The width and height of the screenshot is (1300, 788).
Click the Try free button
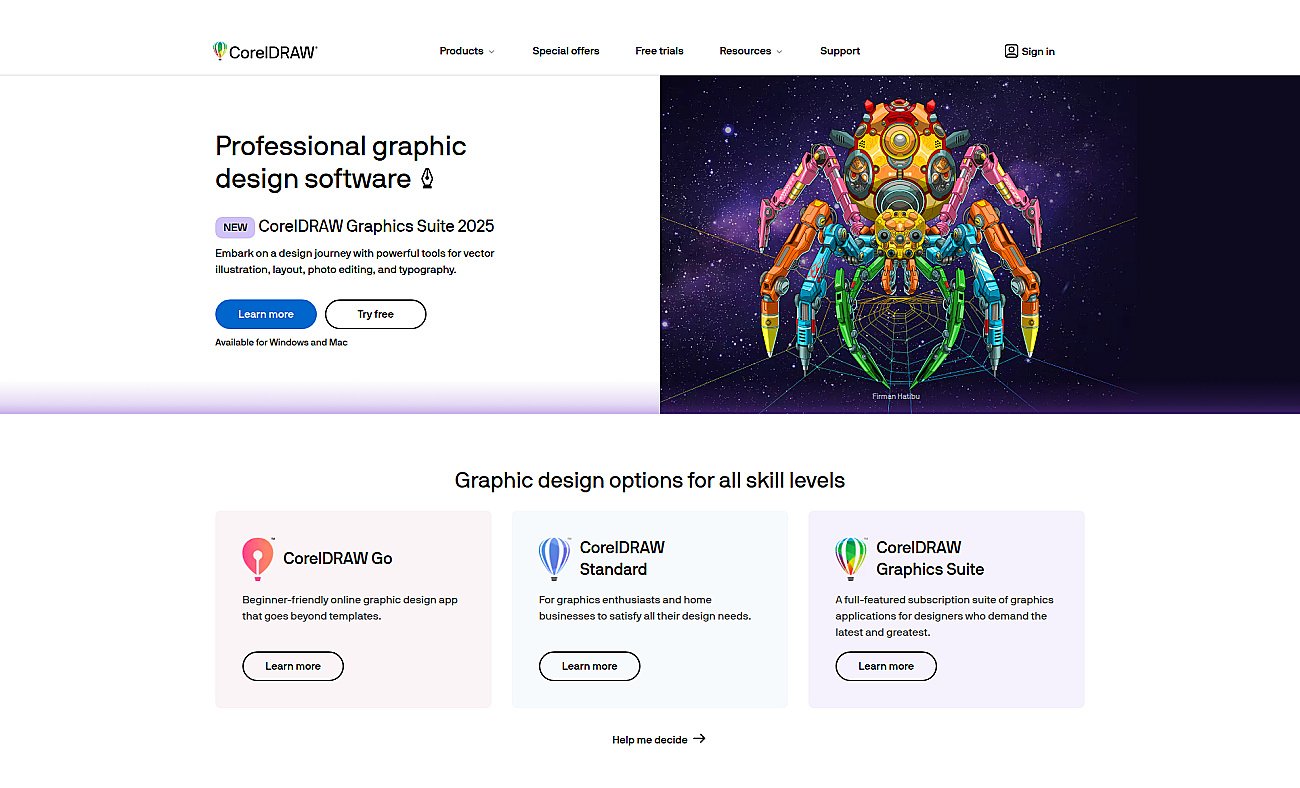(x=376, y=314)
